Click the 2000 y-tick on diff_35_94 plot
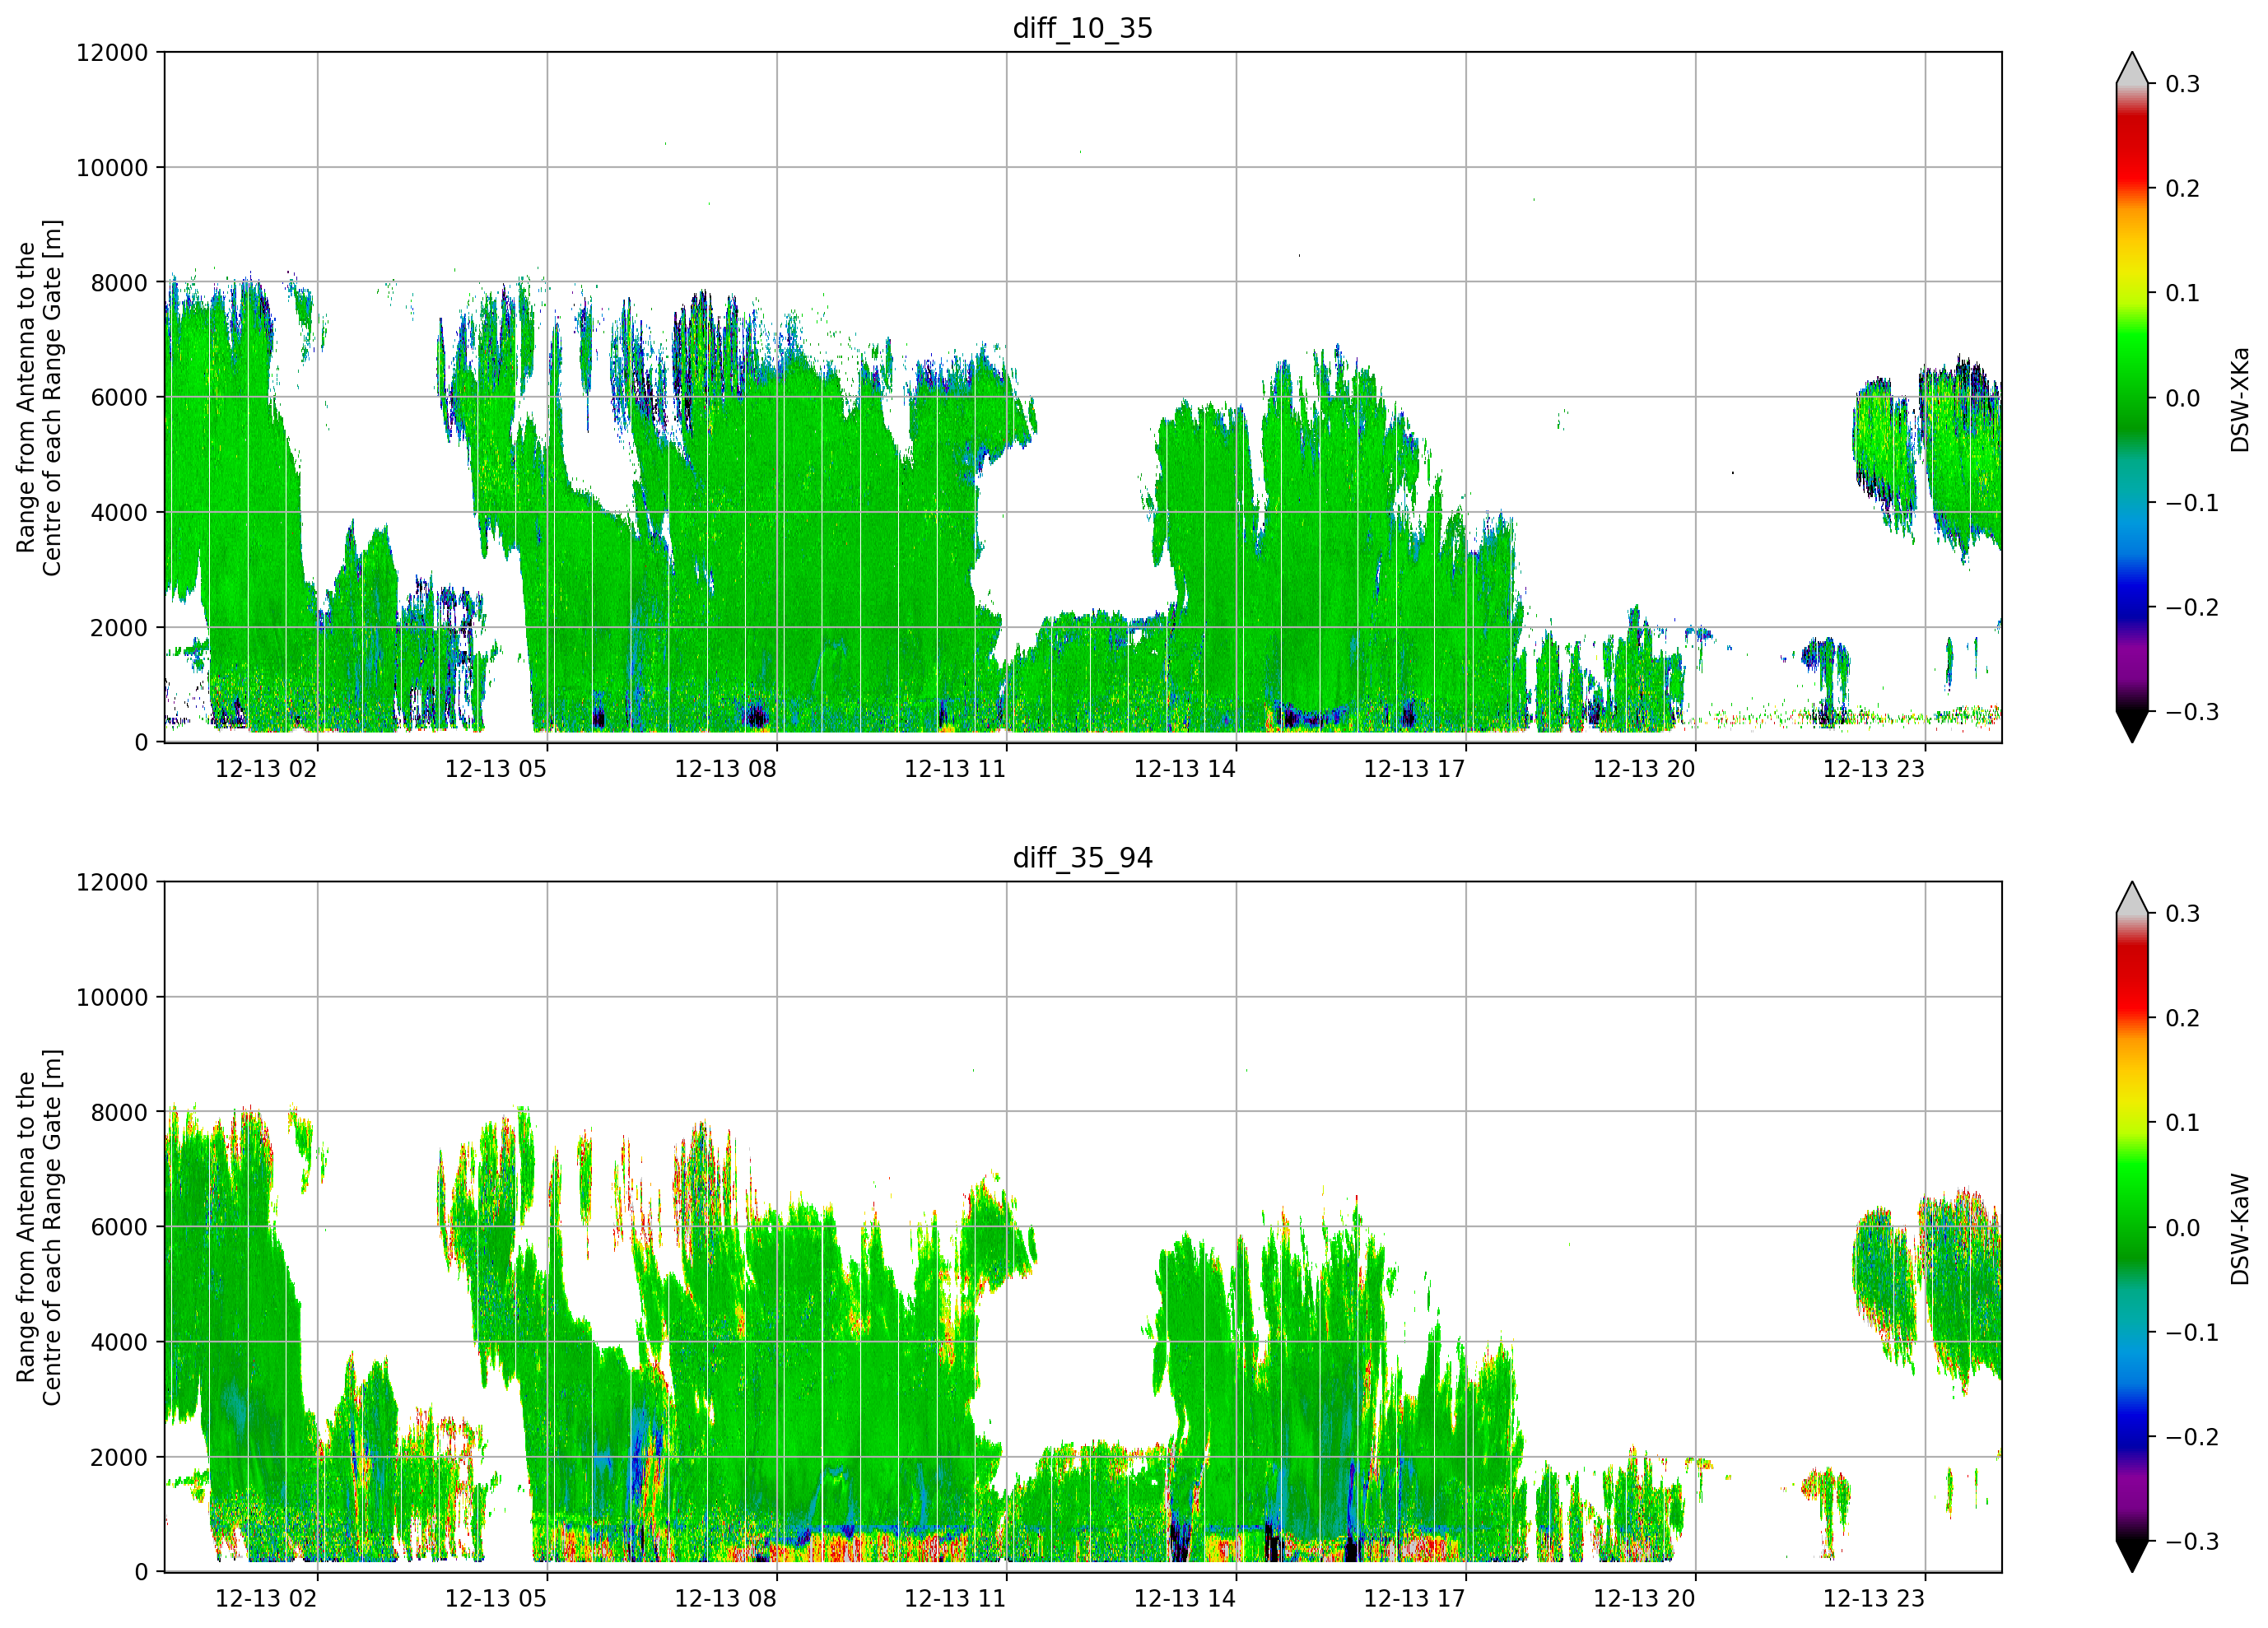2268x1628 pixels. 119,1458
